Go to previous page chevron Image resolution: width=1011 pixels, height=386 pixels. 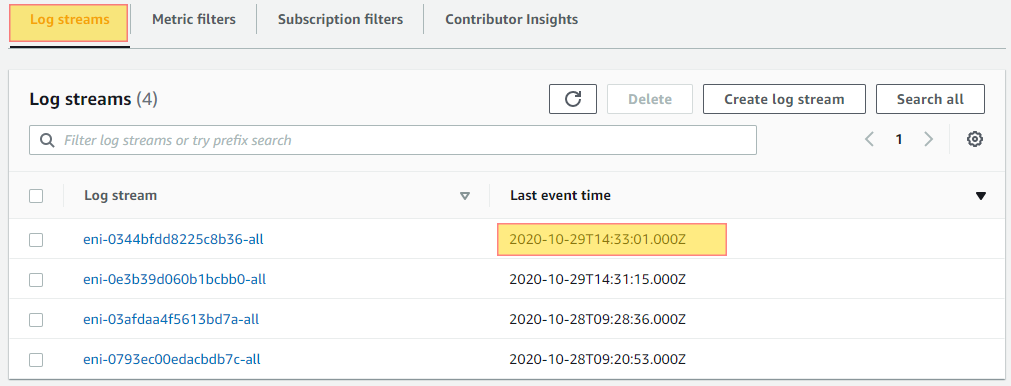click(x=869, y=139)
